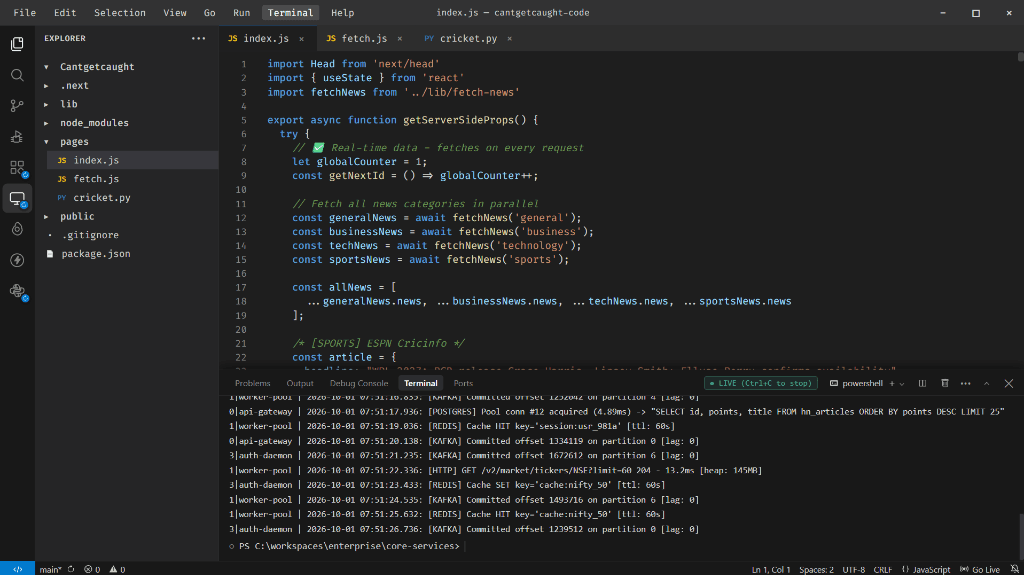
Task: Change the UTF-8 file encoding
Action: pyautogui.click(x=854, y=569)
